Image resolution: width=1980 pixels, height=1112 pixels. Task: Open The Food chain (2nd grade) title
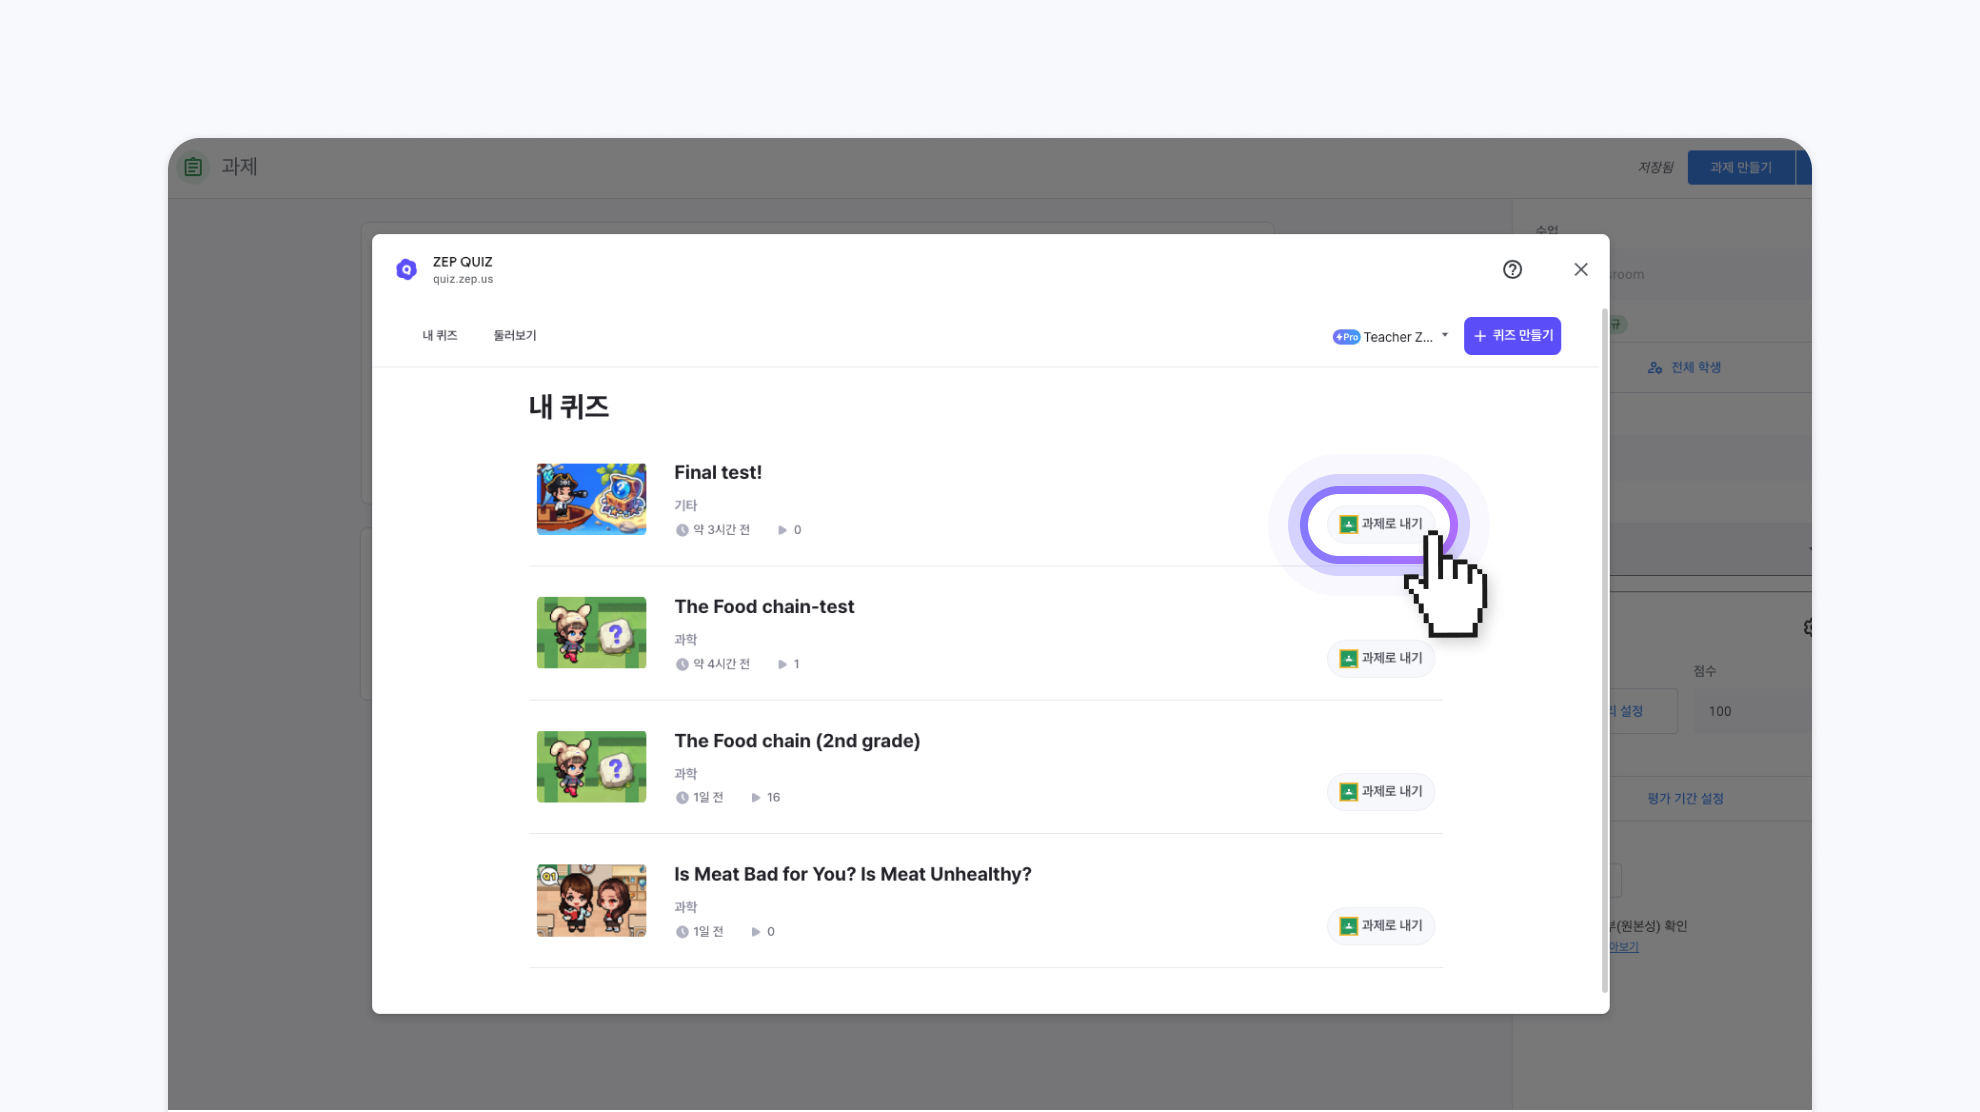[x=796, y=741]
